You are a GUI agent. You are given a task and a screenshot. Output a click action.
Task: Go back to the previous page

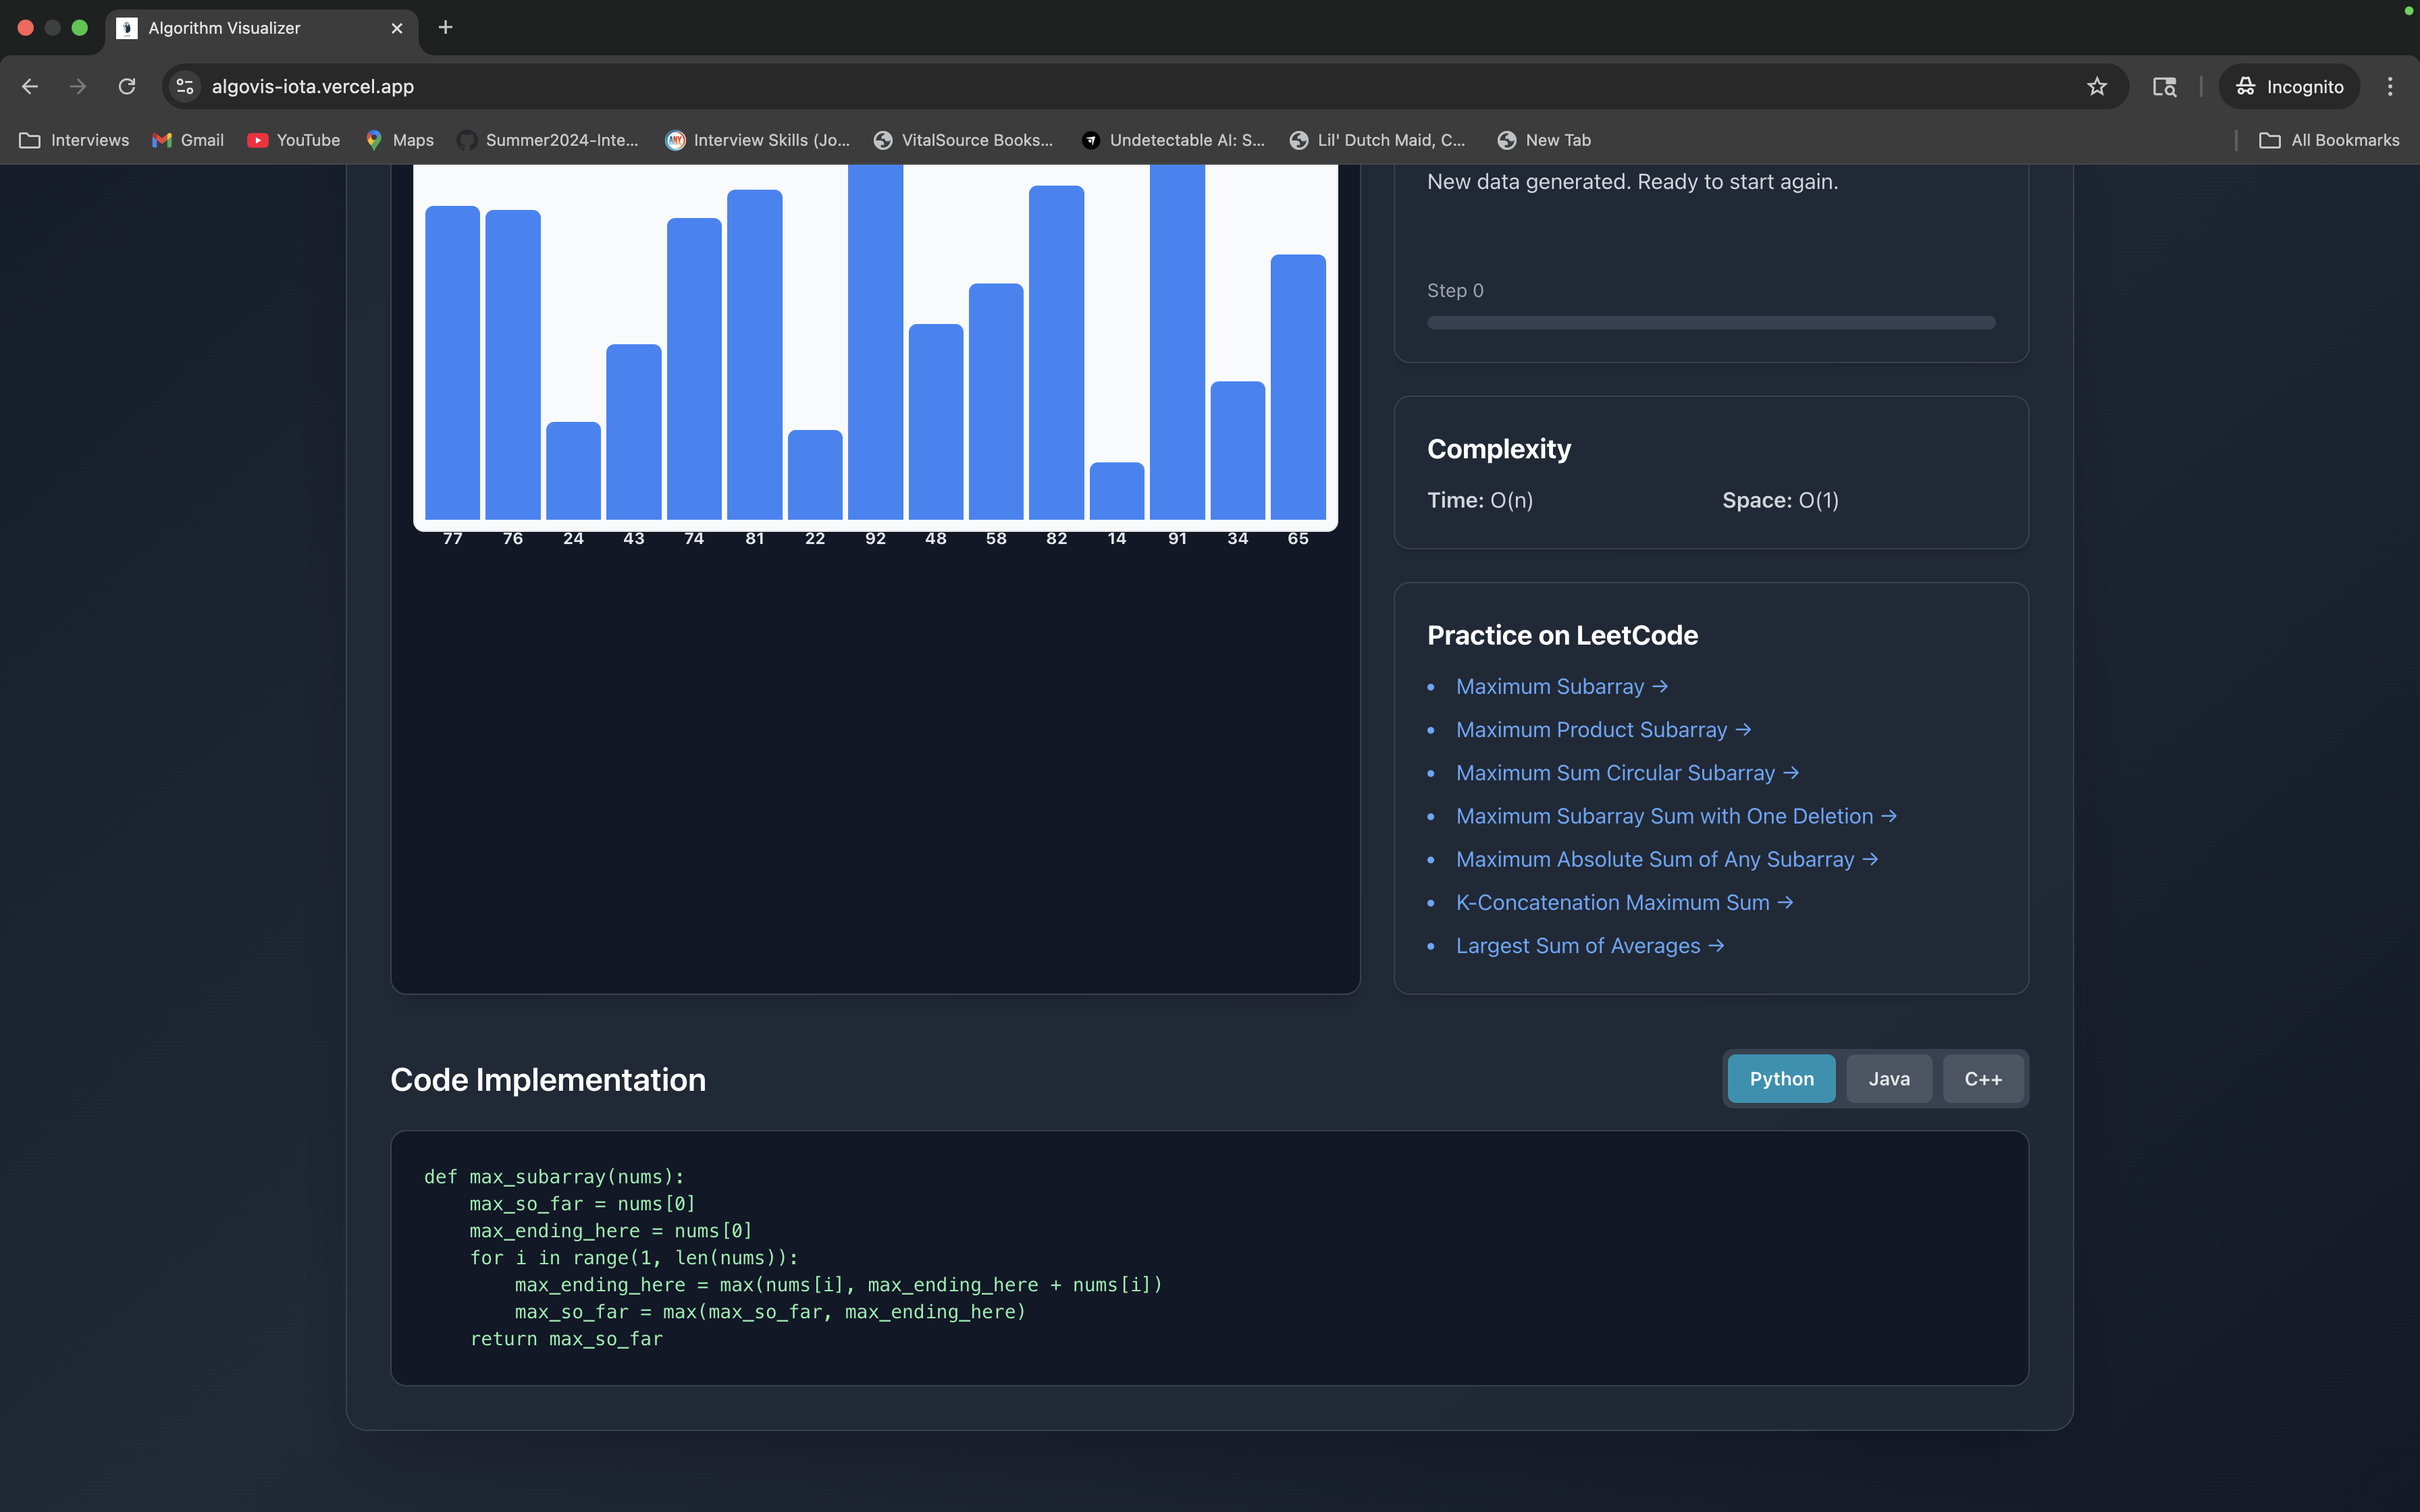click(30, 87)
